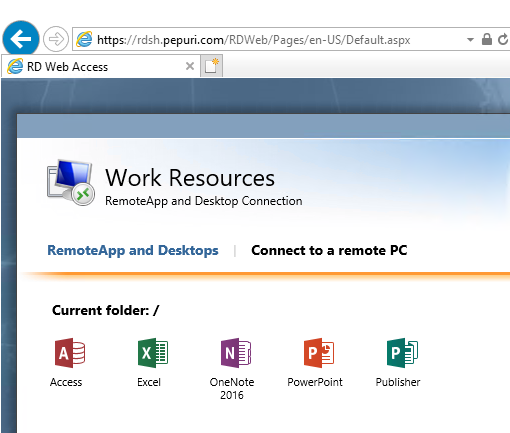The image size is (510, 433).
Task: Click the Work Resources remote desktop icon
Action: (71, 182)
